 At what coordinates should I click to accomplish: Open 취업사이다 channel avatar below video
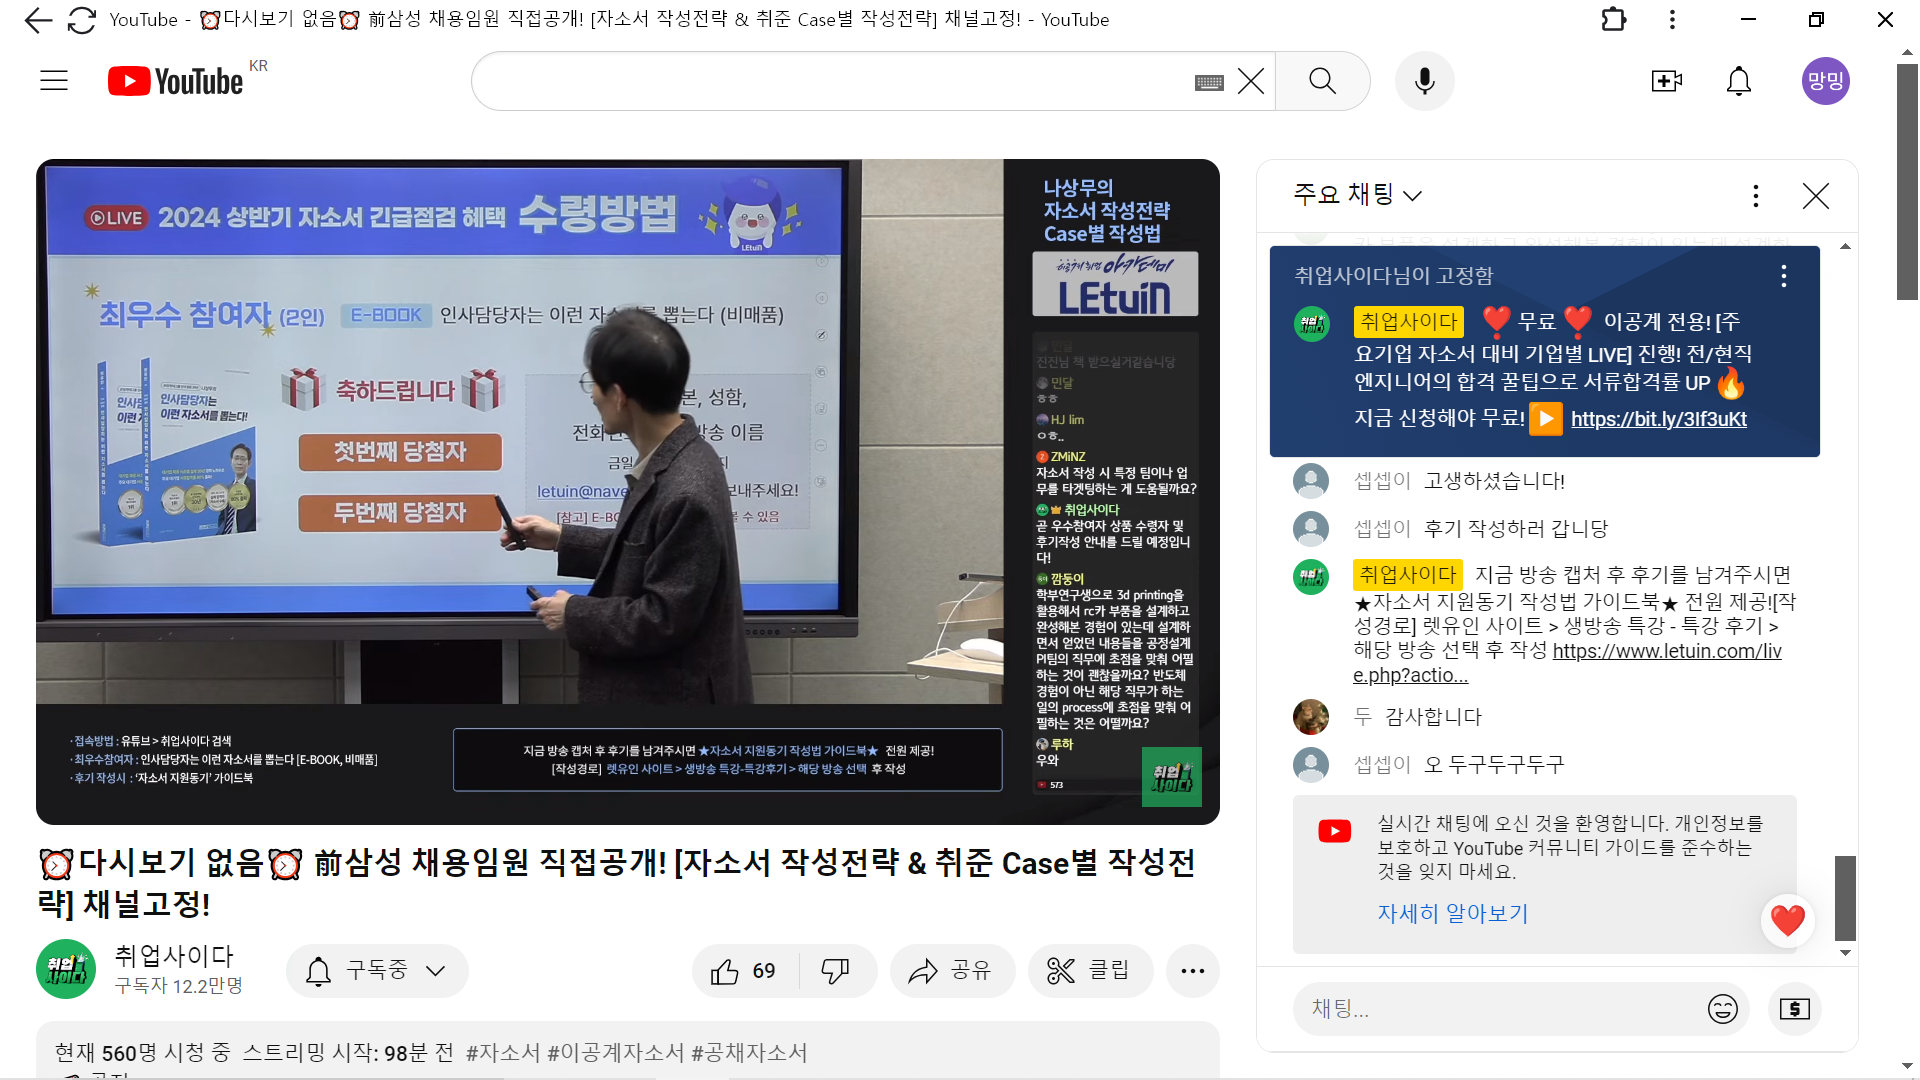click(x=66, y=970)
